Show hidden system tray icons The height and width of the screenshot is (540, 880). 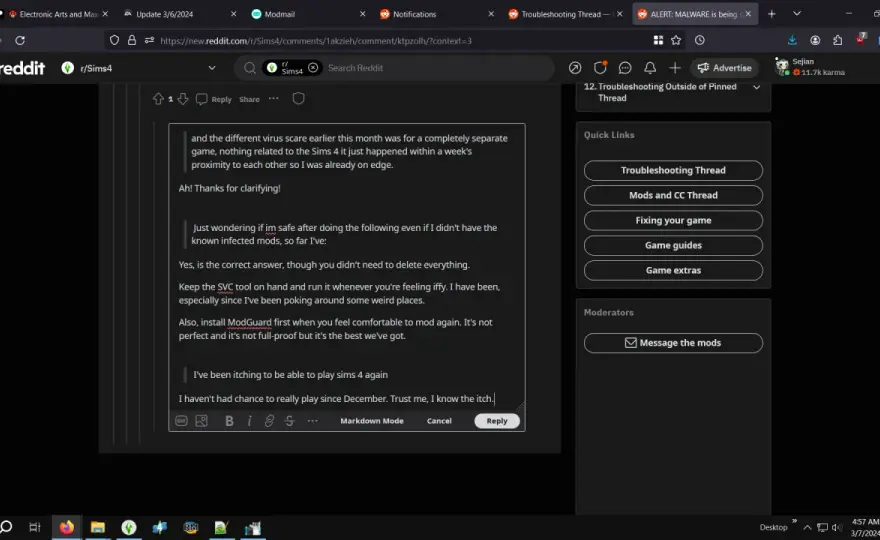coord(807,527)
